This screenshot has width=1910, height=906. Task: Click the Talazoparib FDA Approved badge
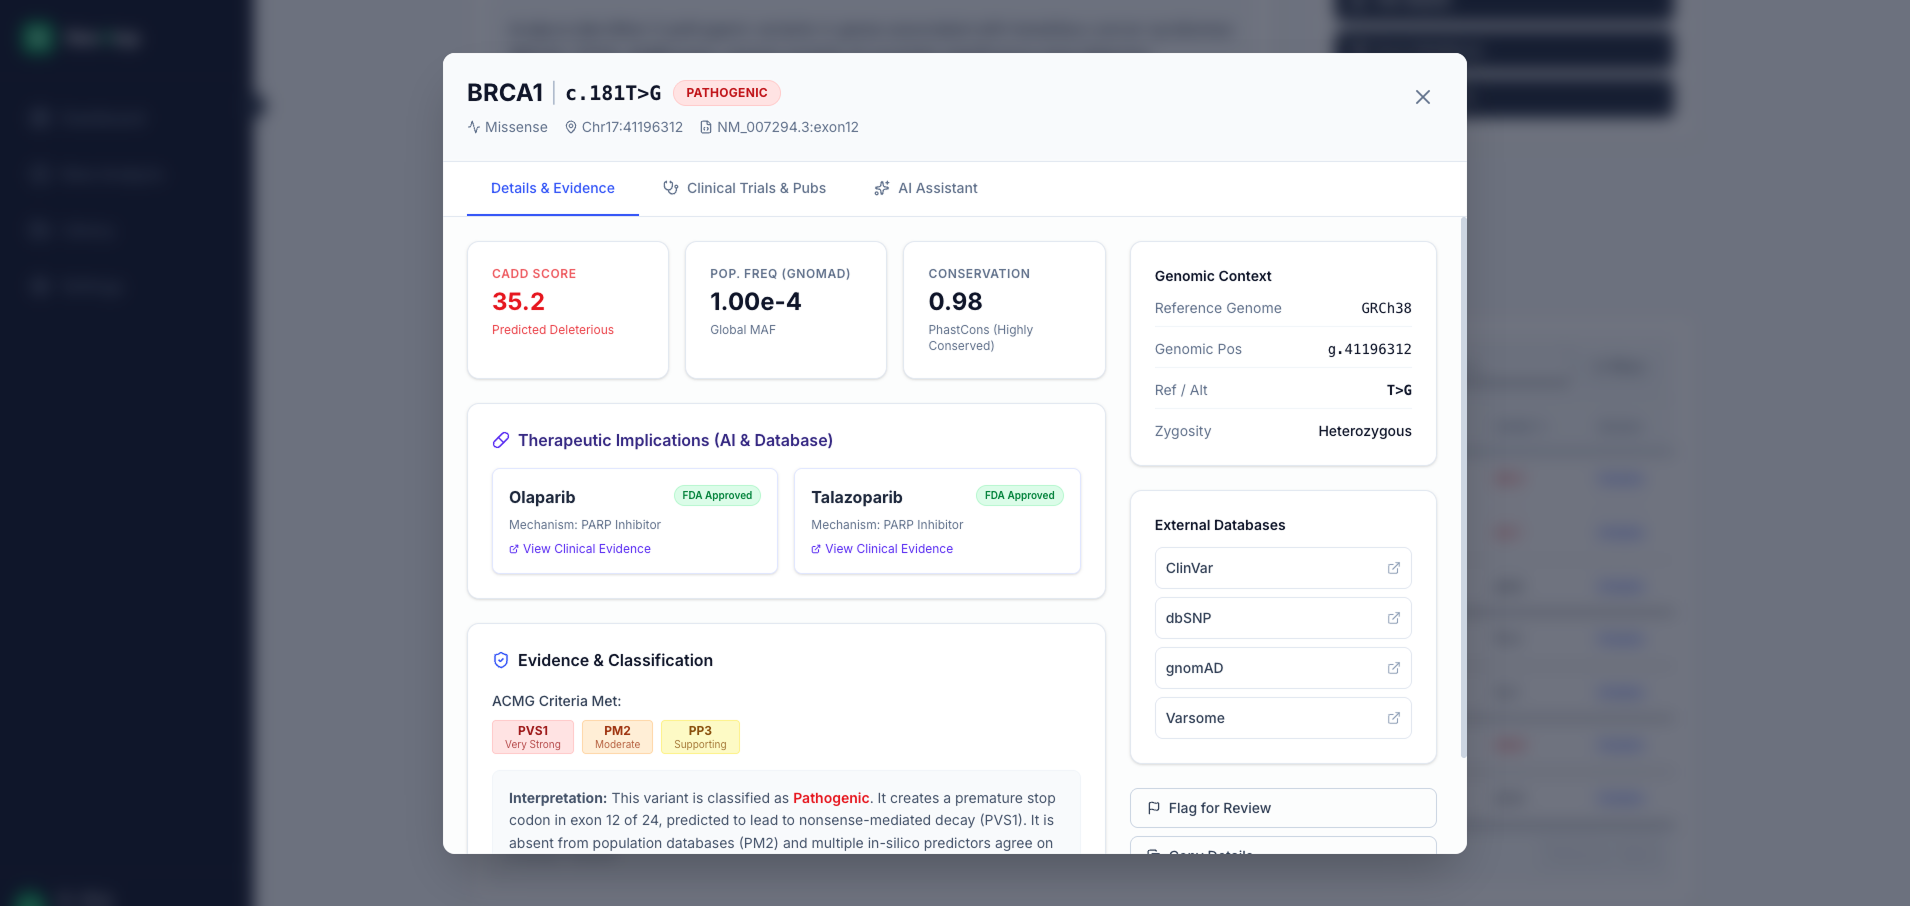(1019, 496)
